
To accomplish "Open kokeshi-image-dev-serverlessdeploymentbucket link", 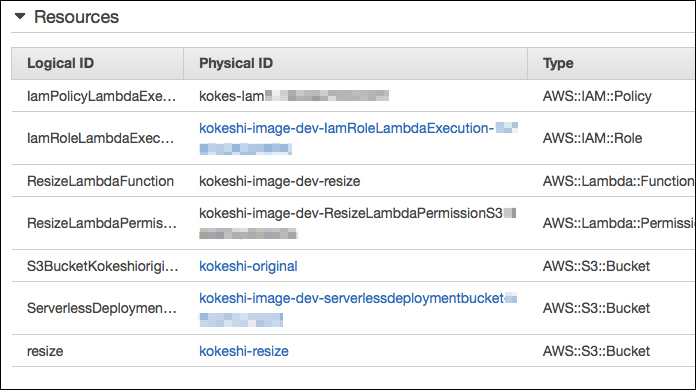I will pos(358,308).
